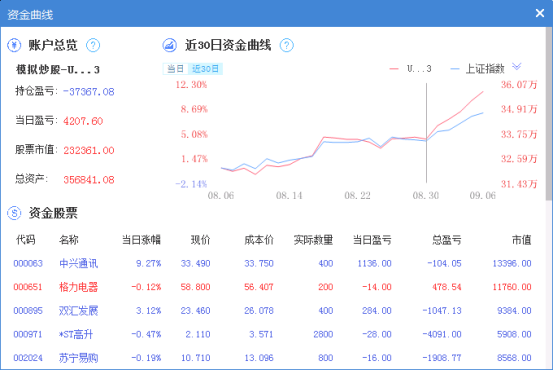Click 格力电器 total profit 478.54

[x=447, y=287]
